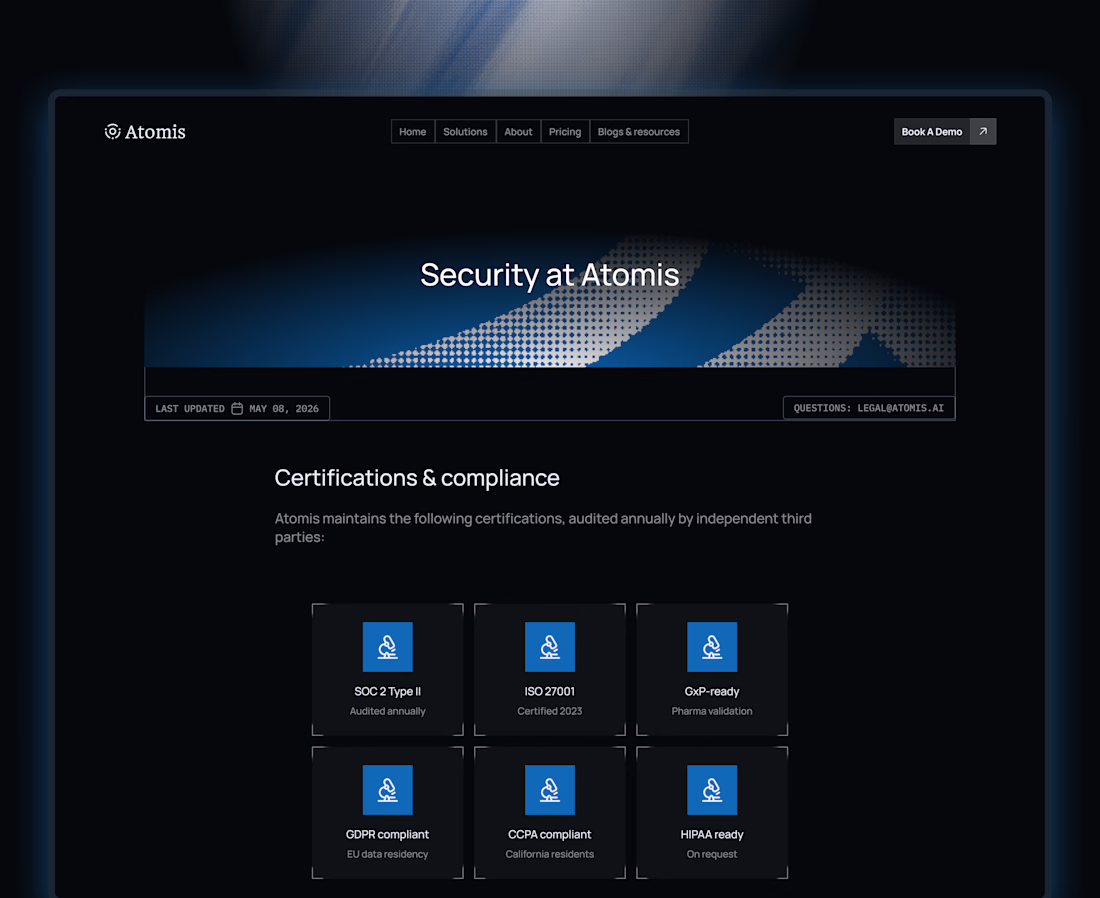1100x898 pixels.
Task: Select the ISO 27001 label
Action: point(549,691)
